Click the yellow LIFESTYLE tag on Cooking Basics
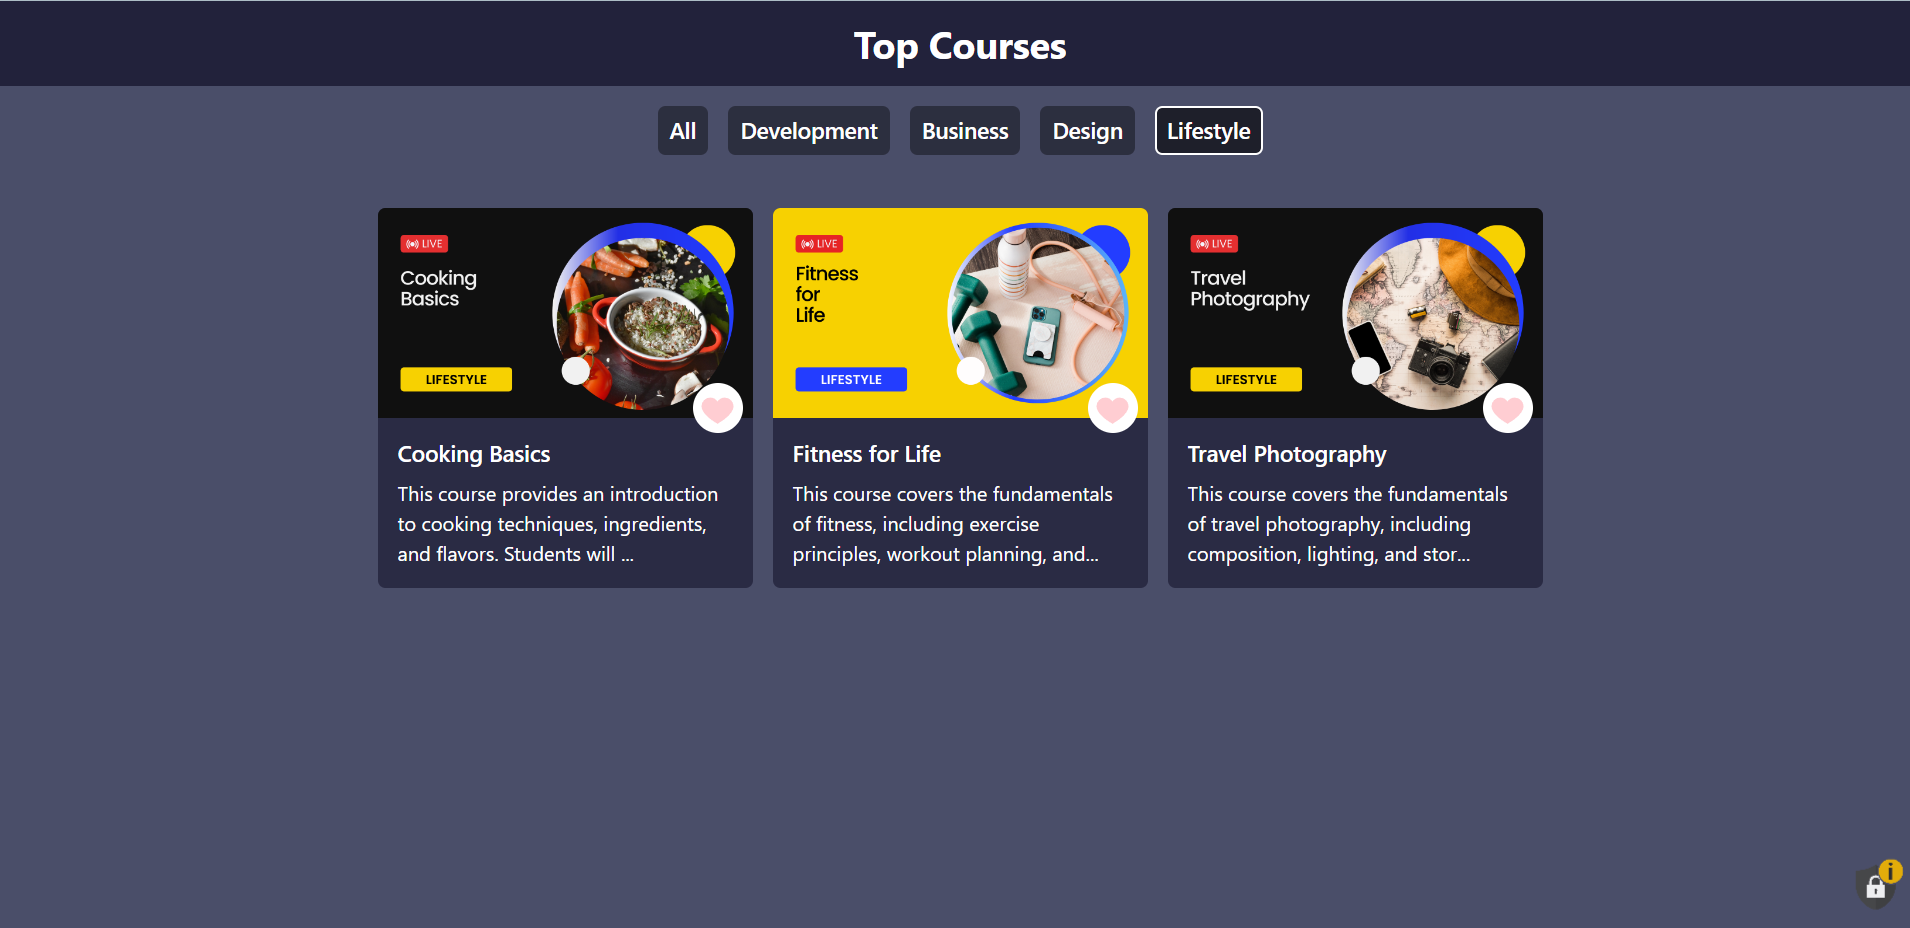Image resolution: width=1910 pixels, height=928 pixels. click(x=456, y=380)
